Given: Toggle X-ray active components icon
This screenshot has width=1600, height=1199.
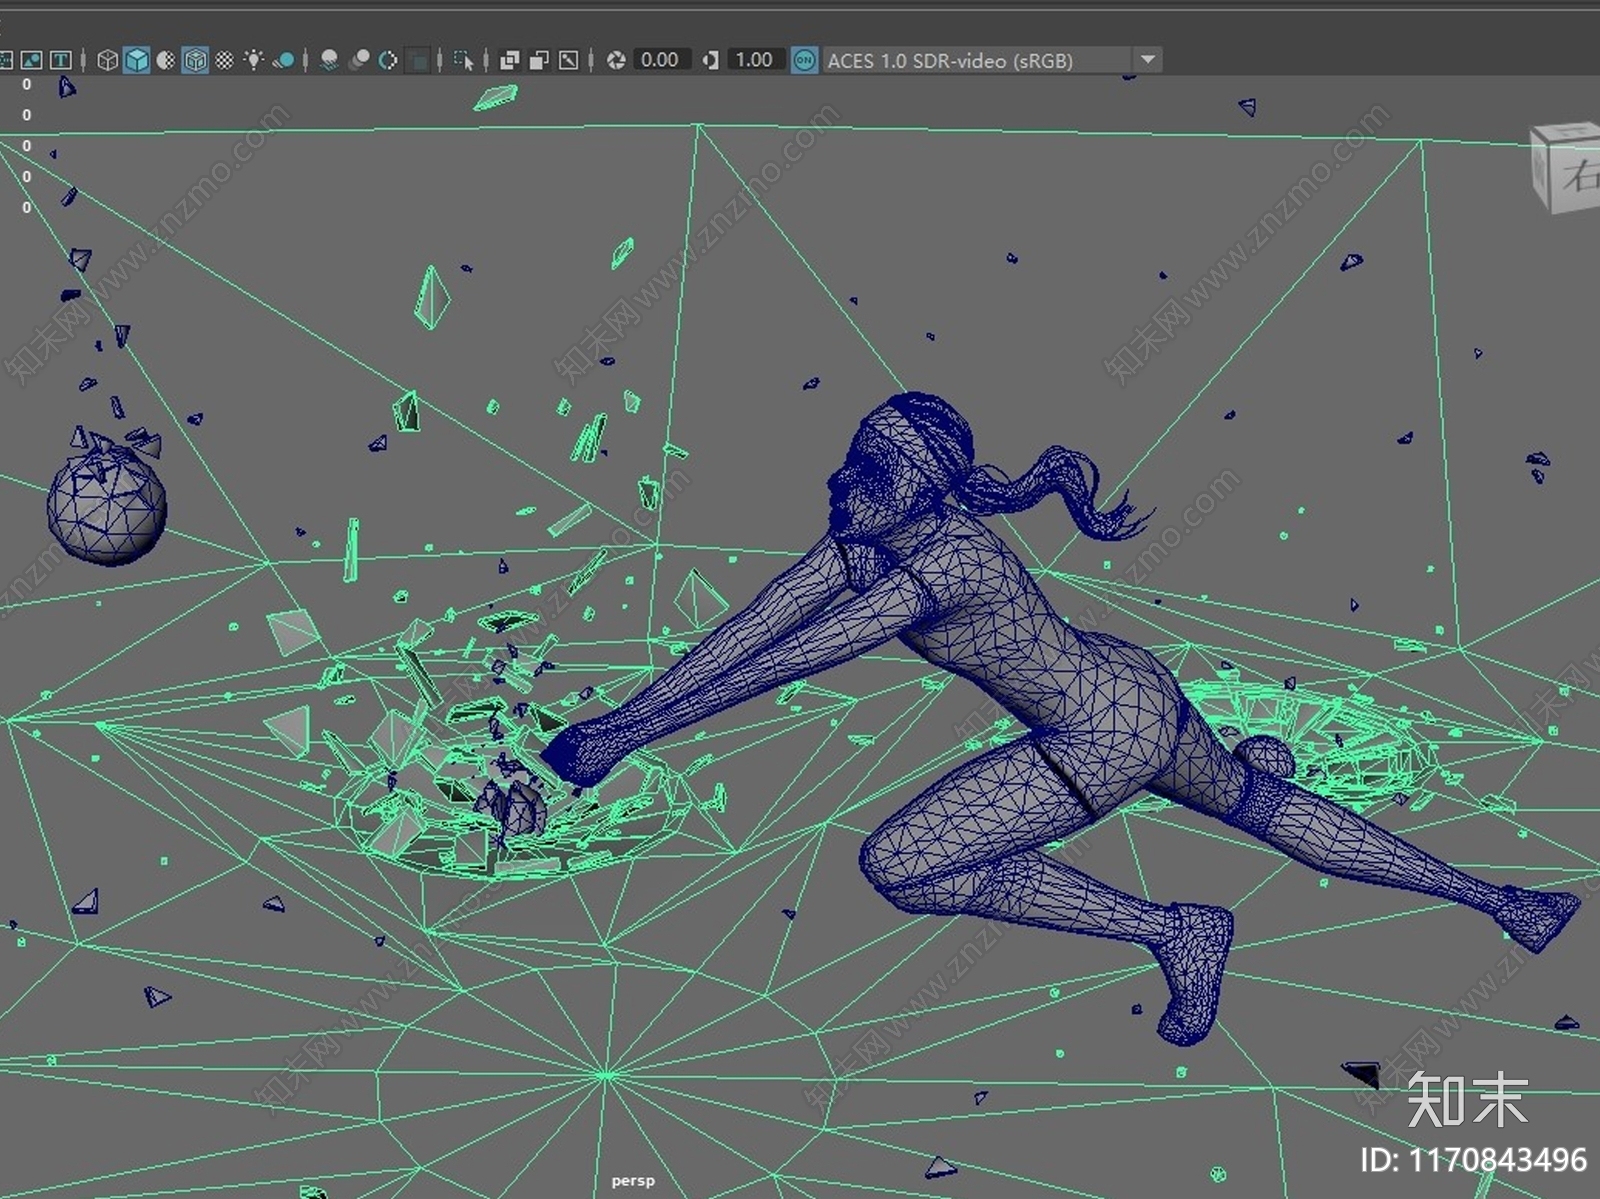Looking at the screenshot, I should click(x=540, y=60).
